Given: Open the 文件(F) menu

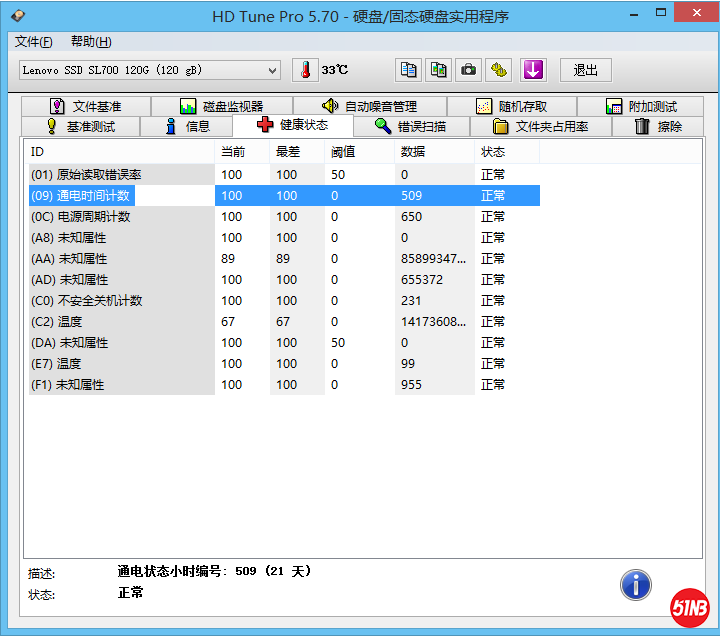Looking at the screenshot, I should point(34,42).
